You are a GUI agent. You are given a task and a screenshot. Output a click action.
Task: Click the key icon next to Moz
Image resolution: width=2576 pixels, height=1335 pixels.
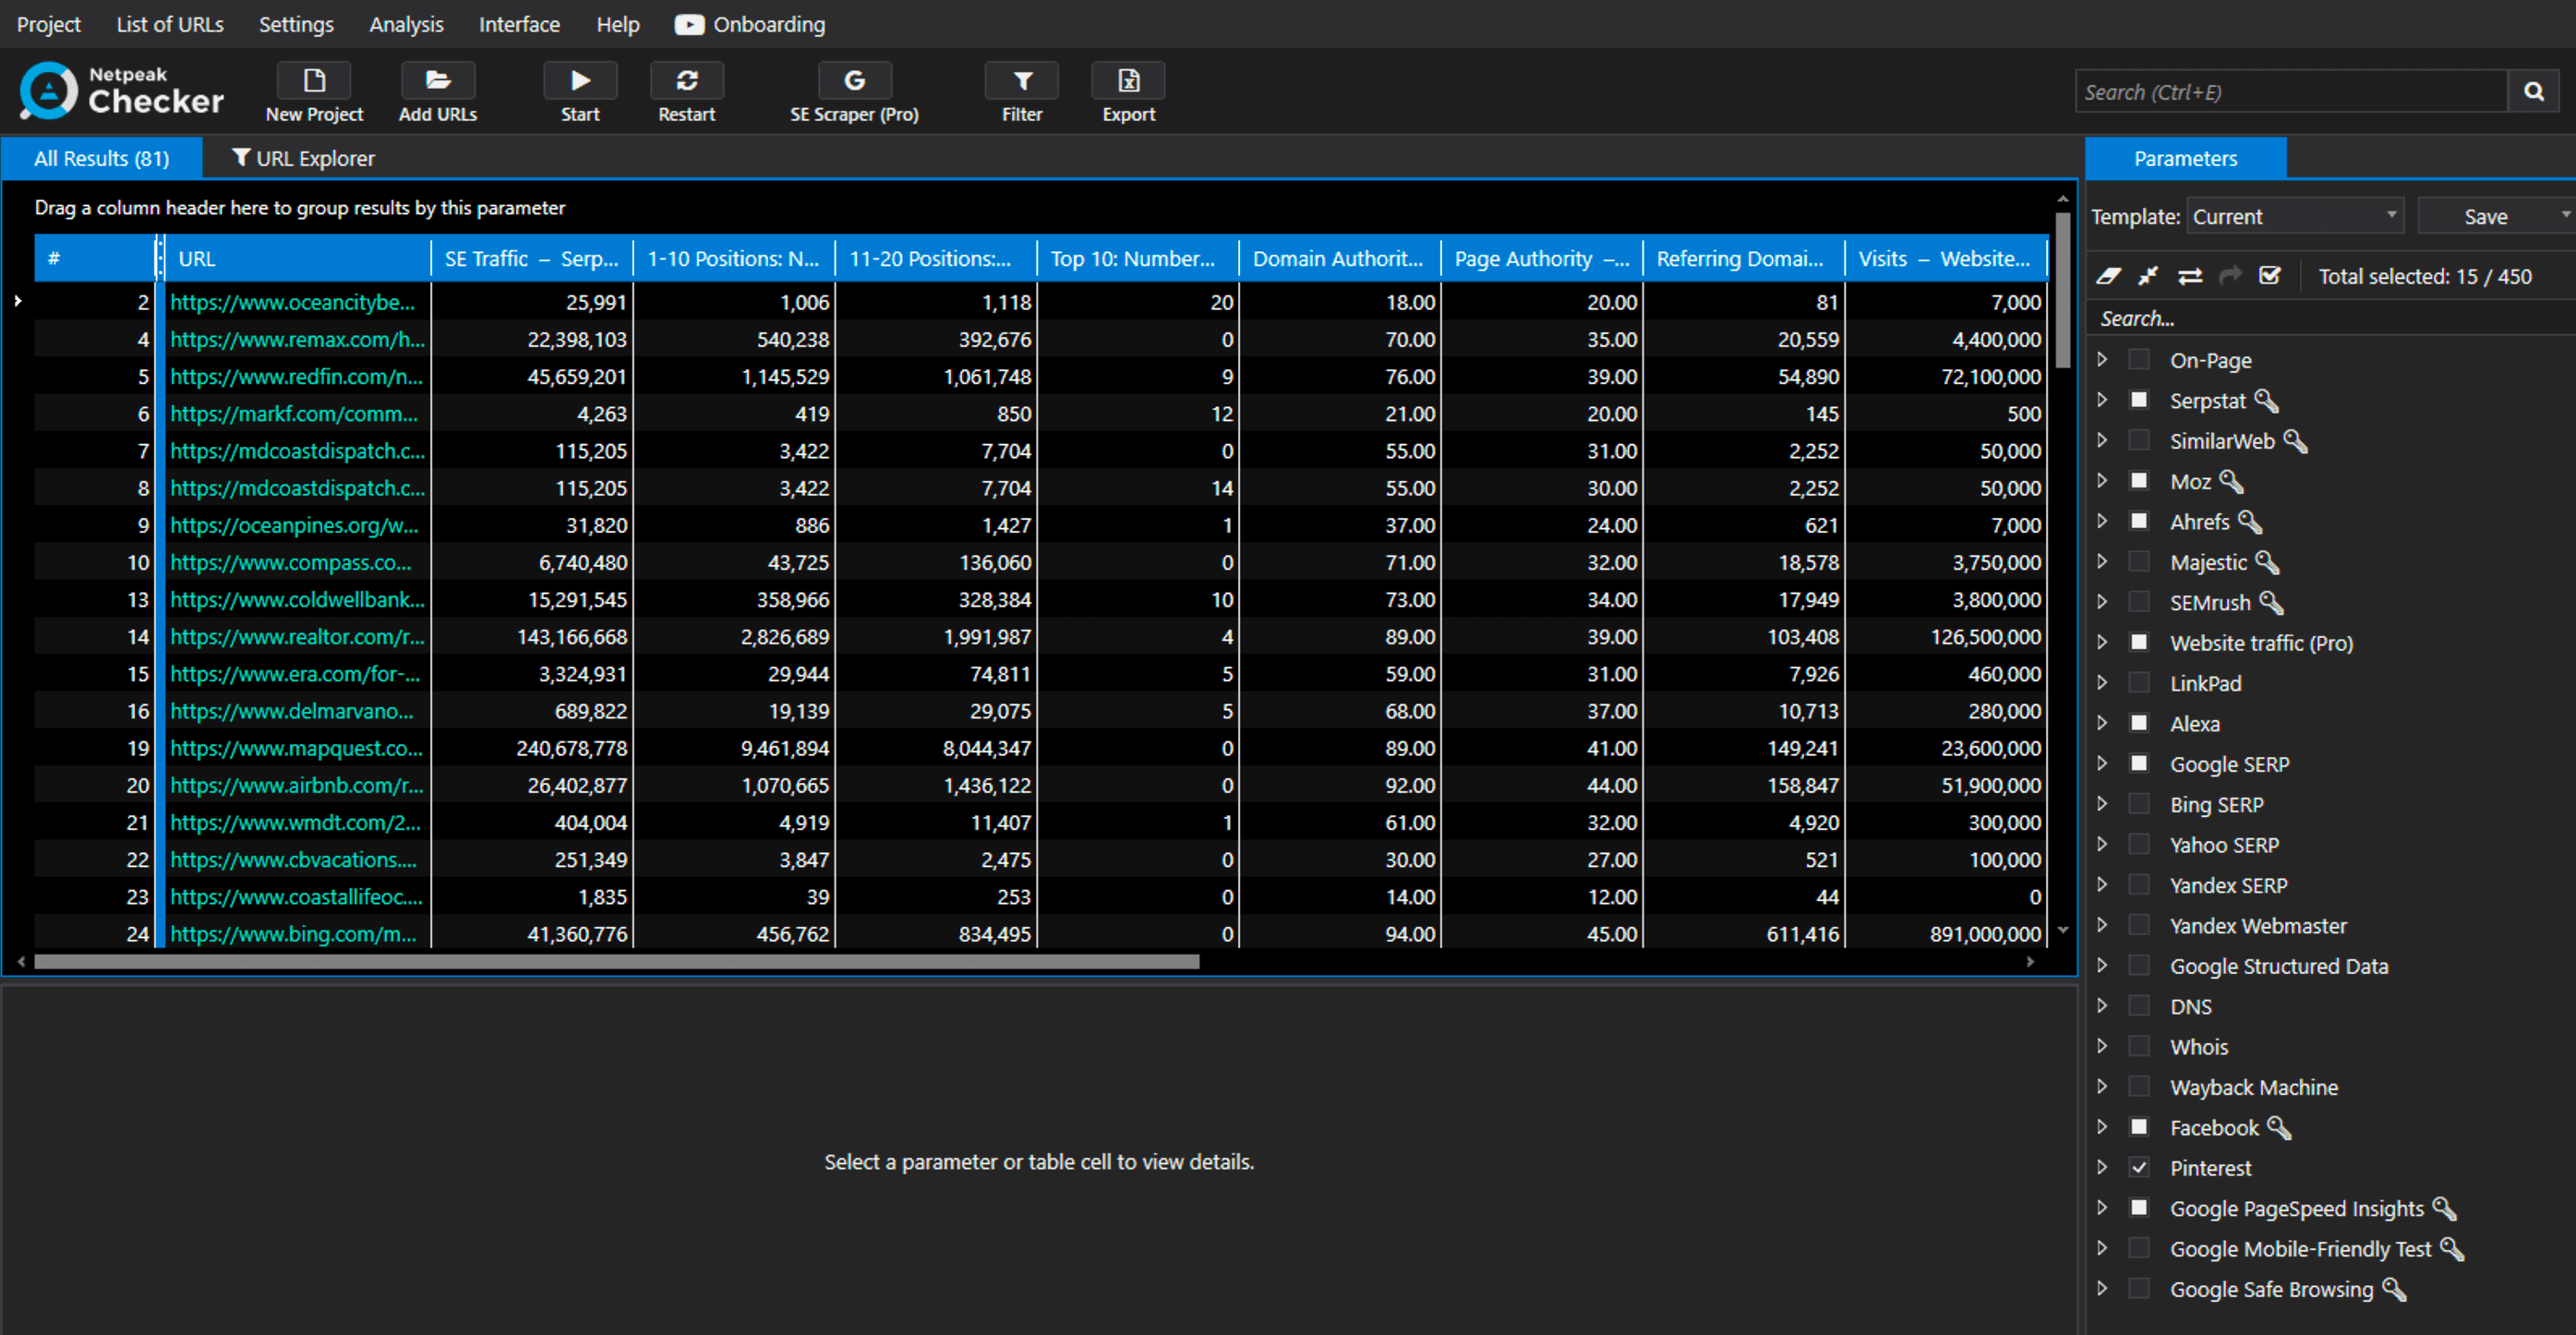point(2231,482)
